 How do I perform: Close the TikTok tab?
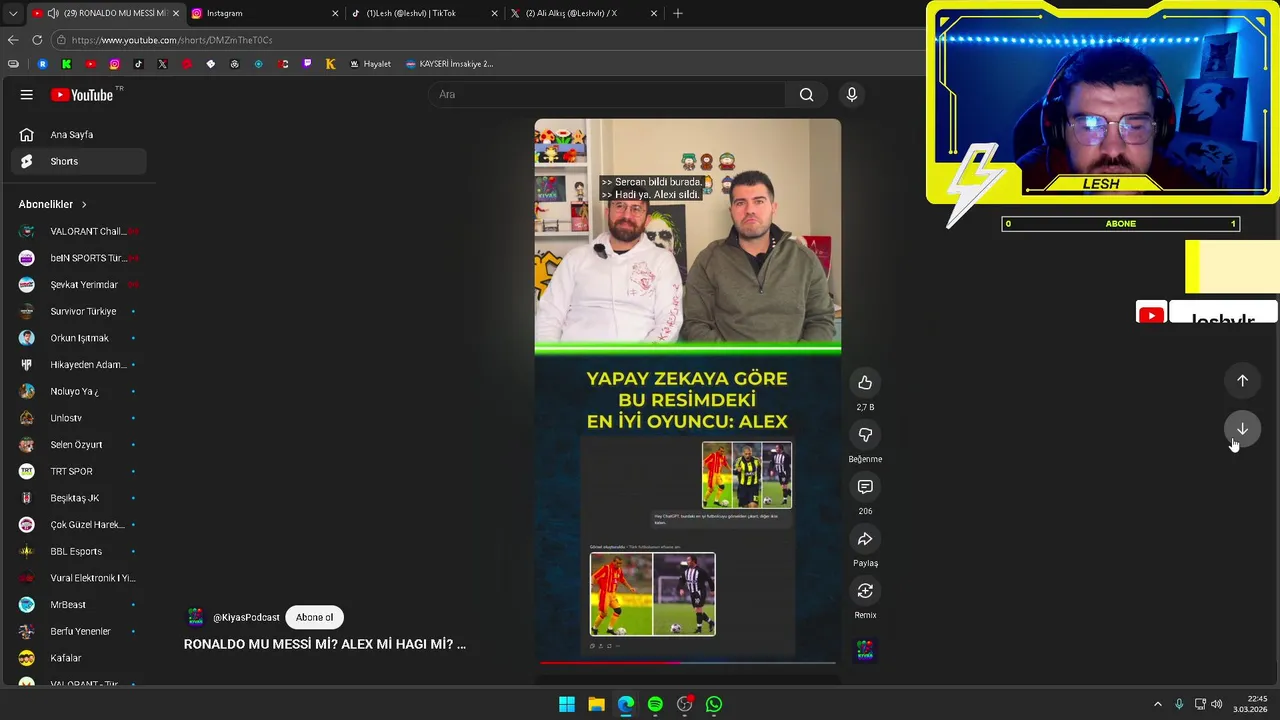click(495, 13)
